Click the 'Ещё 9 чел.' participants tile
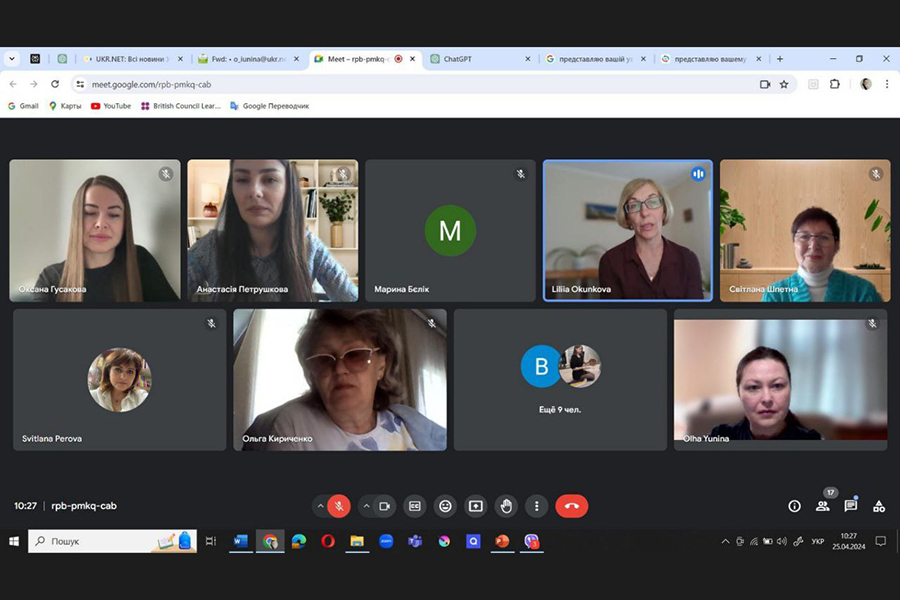 560,380
